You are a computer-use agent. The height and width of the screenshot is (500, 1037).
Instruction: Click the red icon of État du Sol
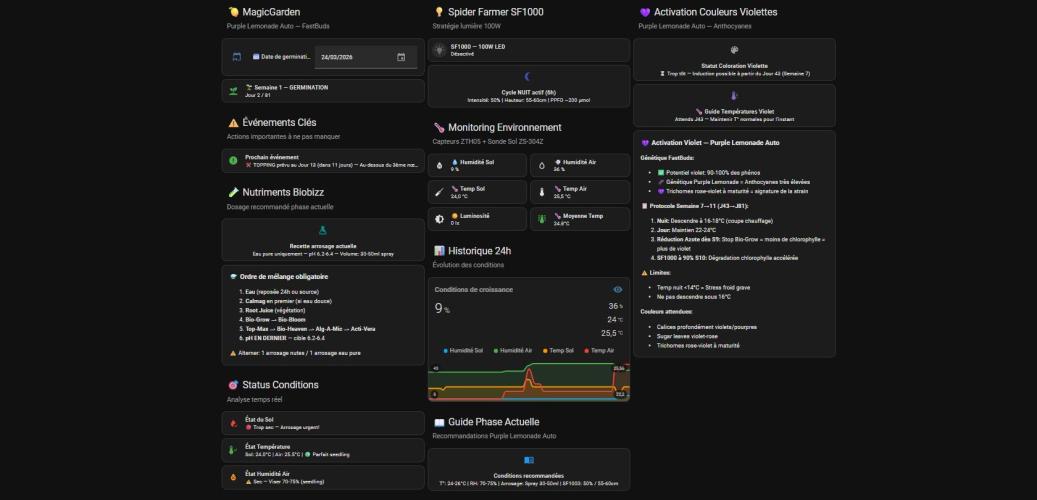[x=233, y=423]
